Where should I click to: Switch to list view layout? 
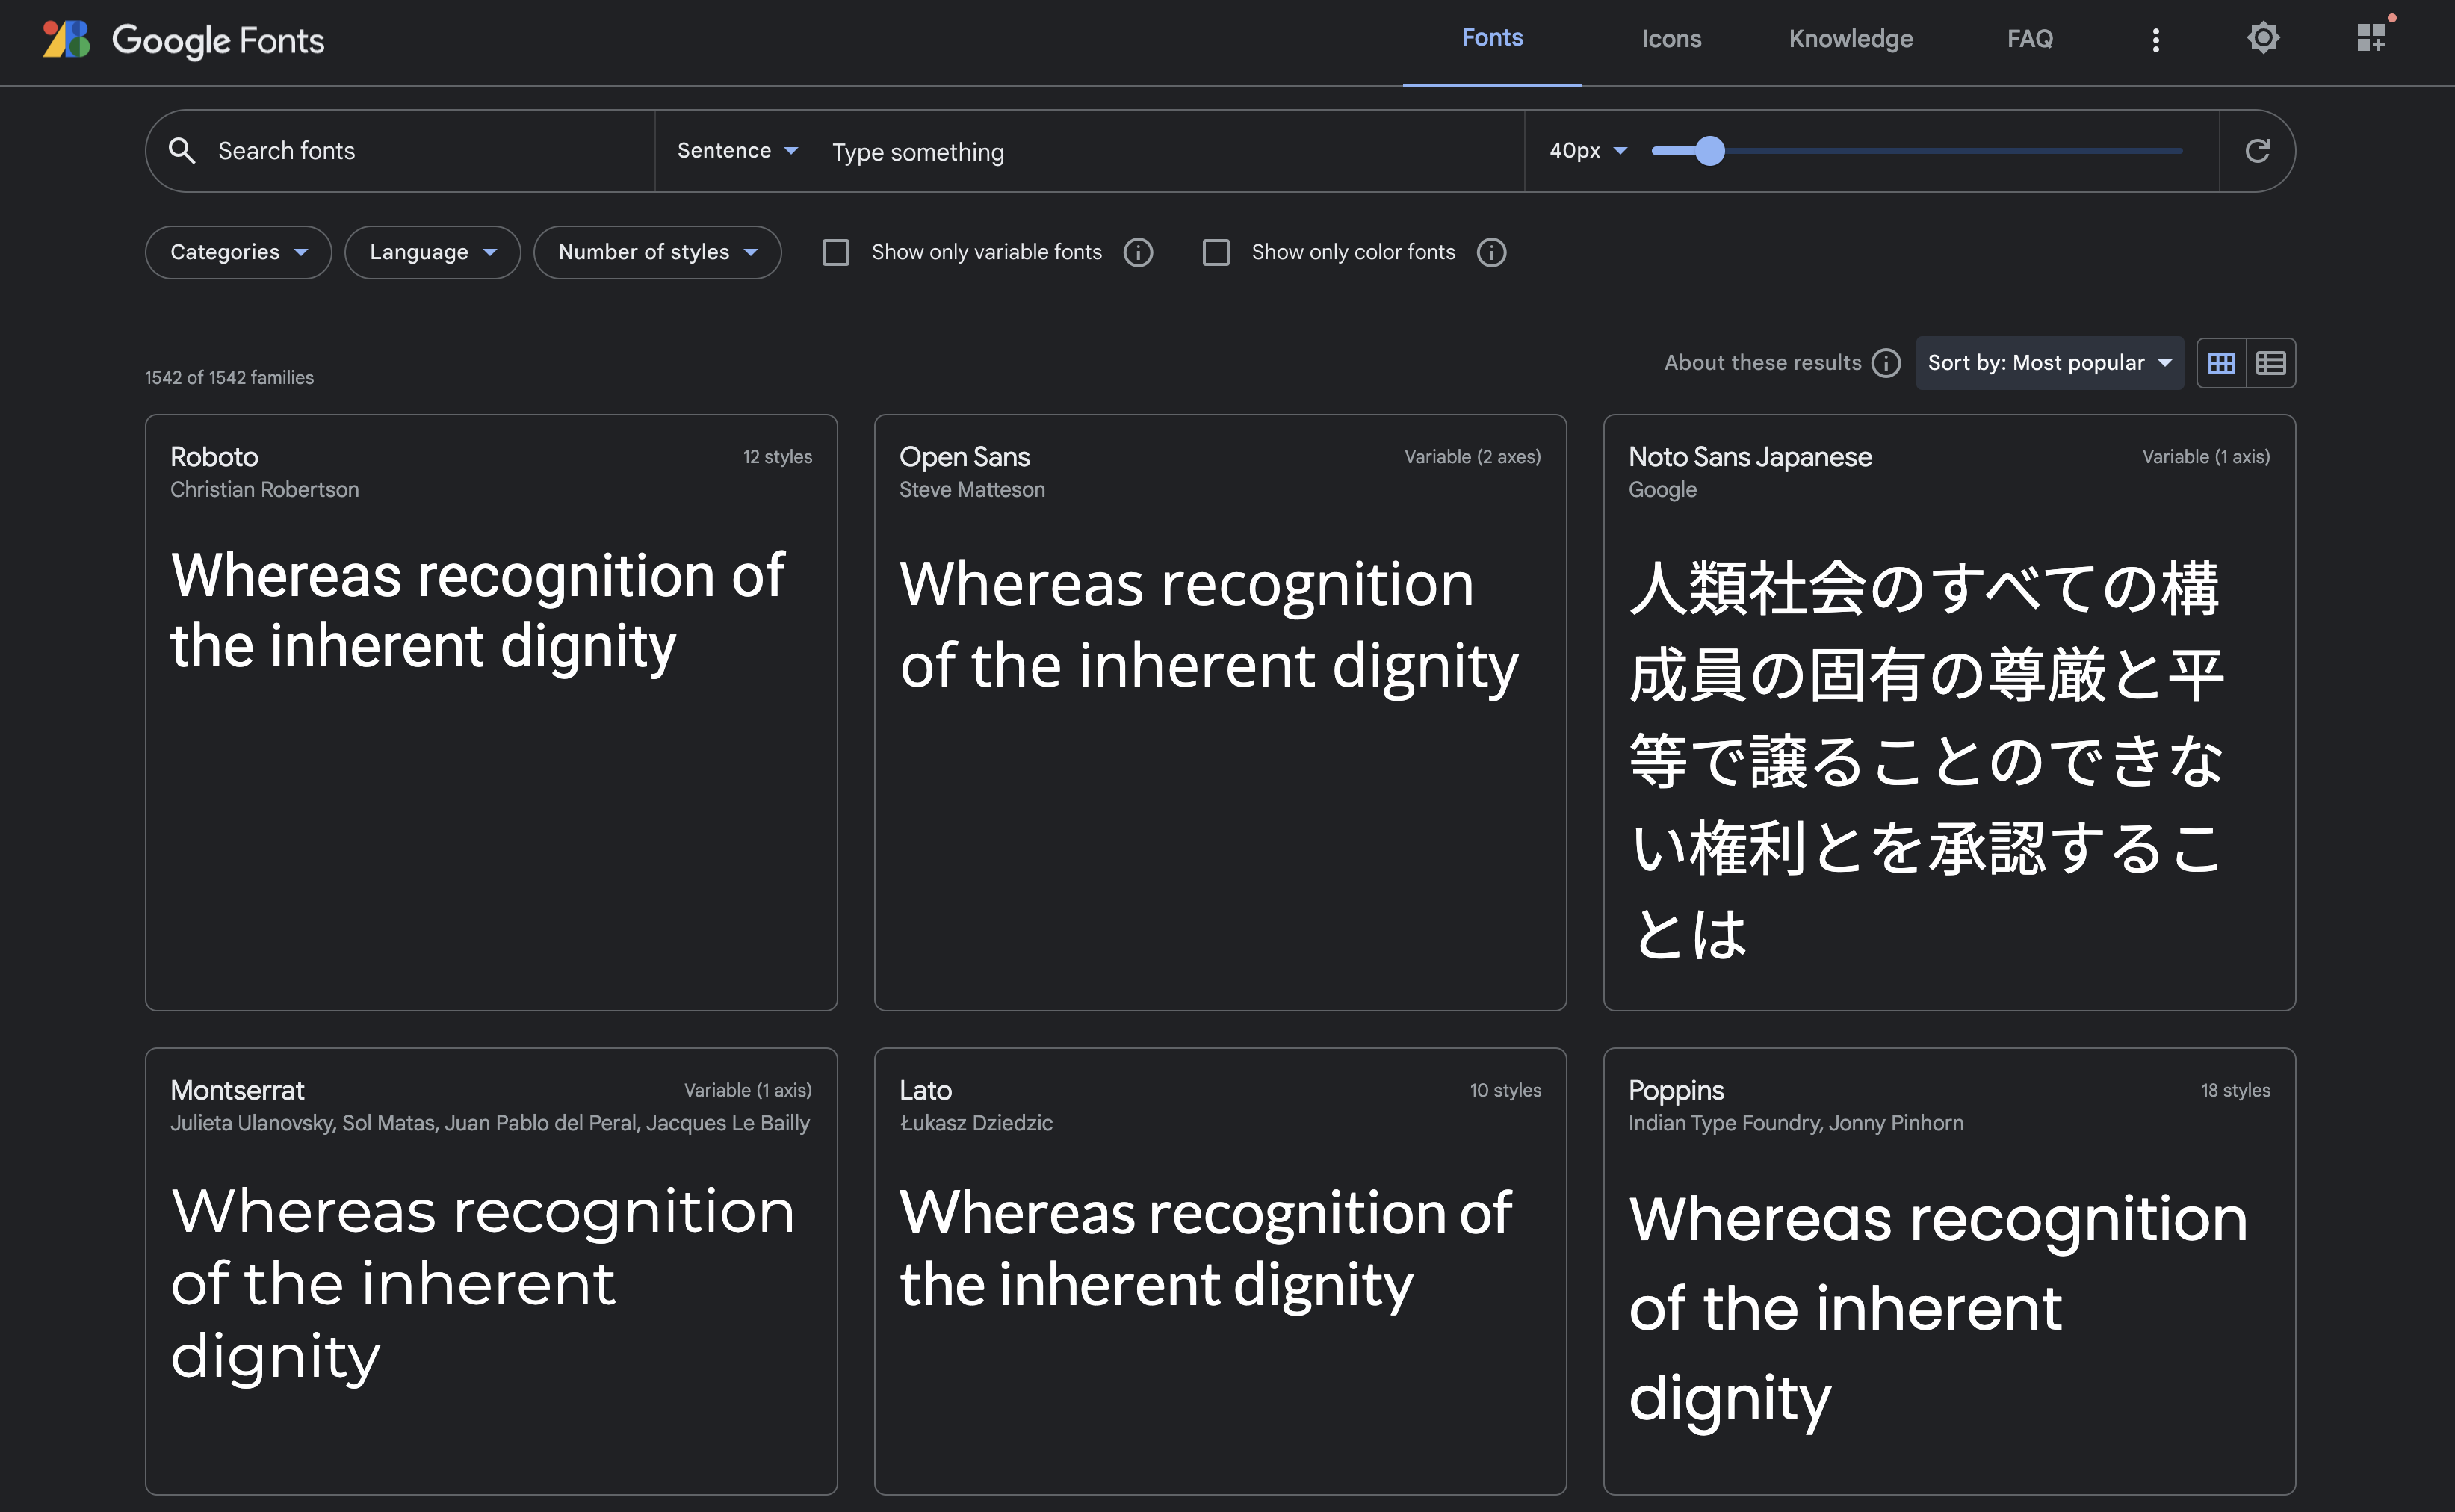[x=2271, y=363]
